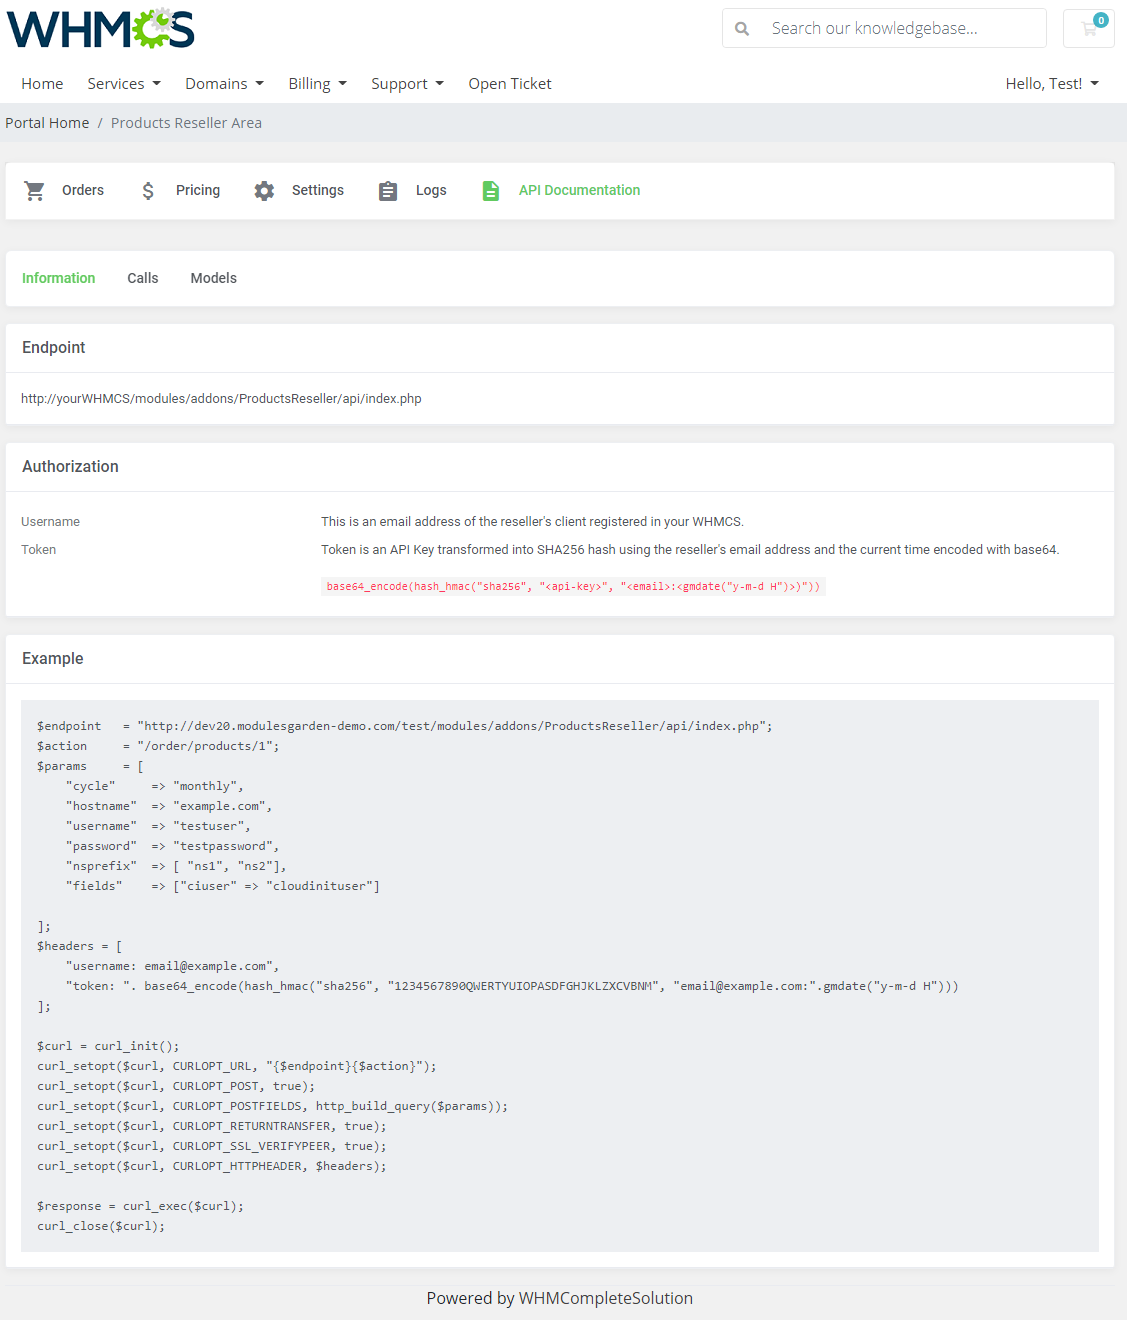1127x1320 pixels.
Task: Click the curl_close($curl) line
Action: click(x=101, y=1226)
